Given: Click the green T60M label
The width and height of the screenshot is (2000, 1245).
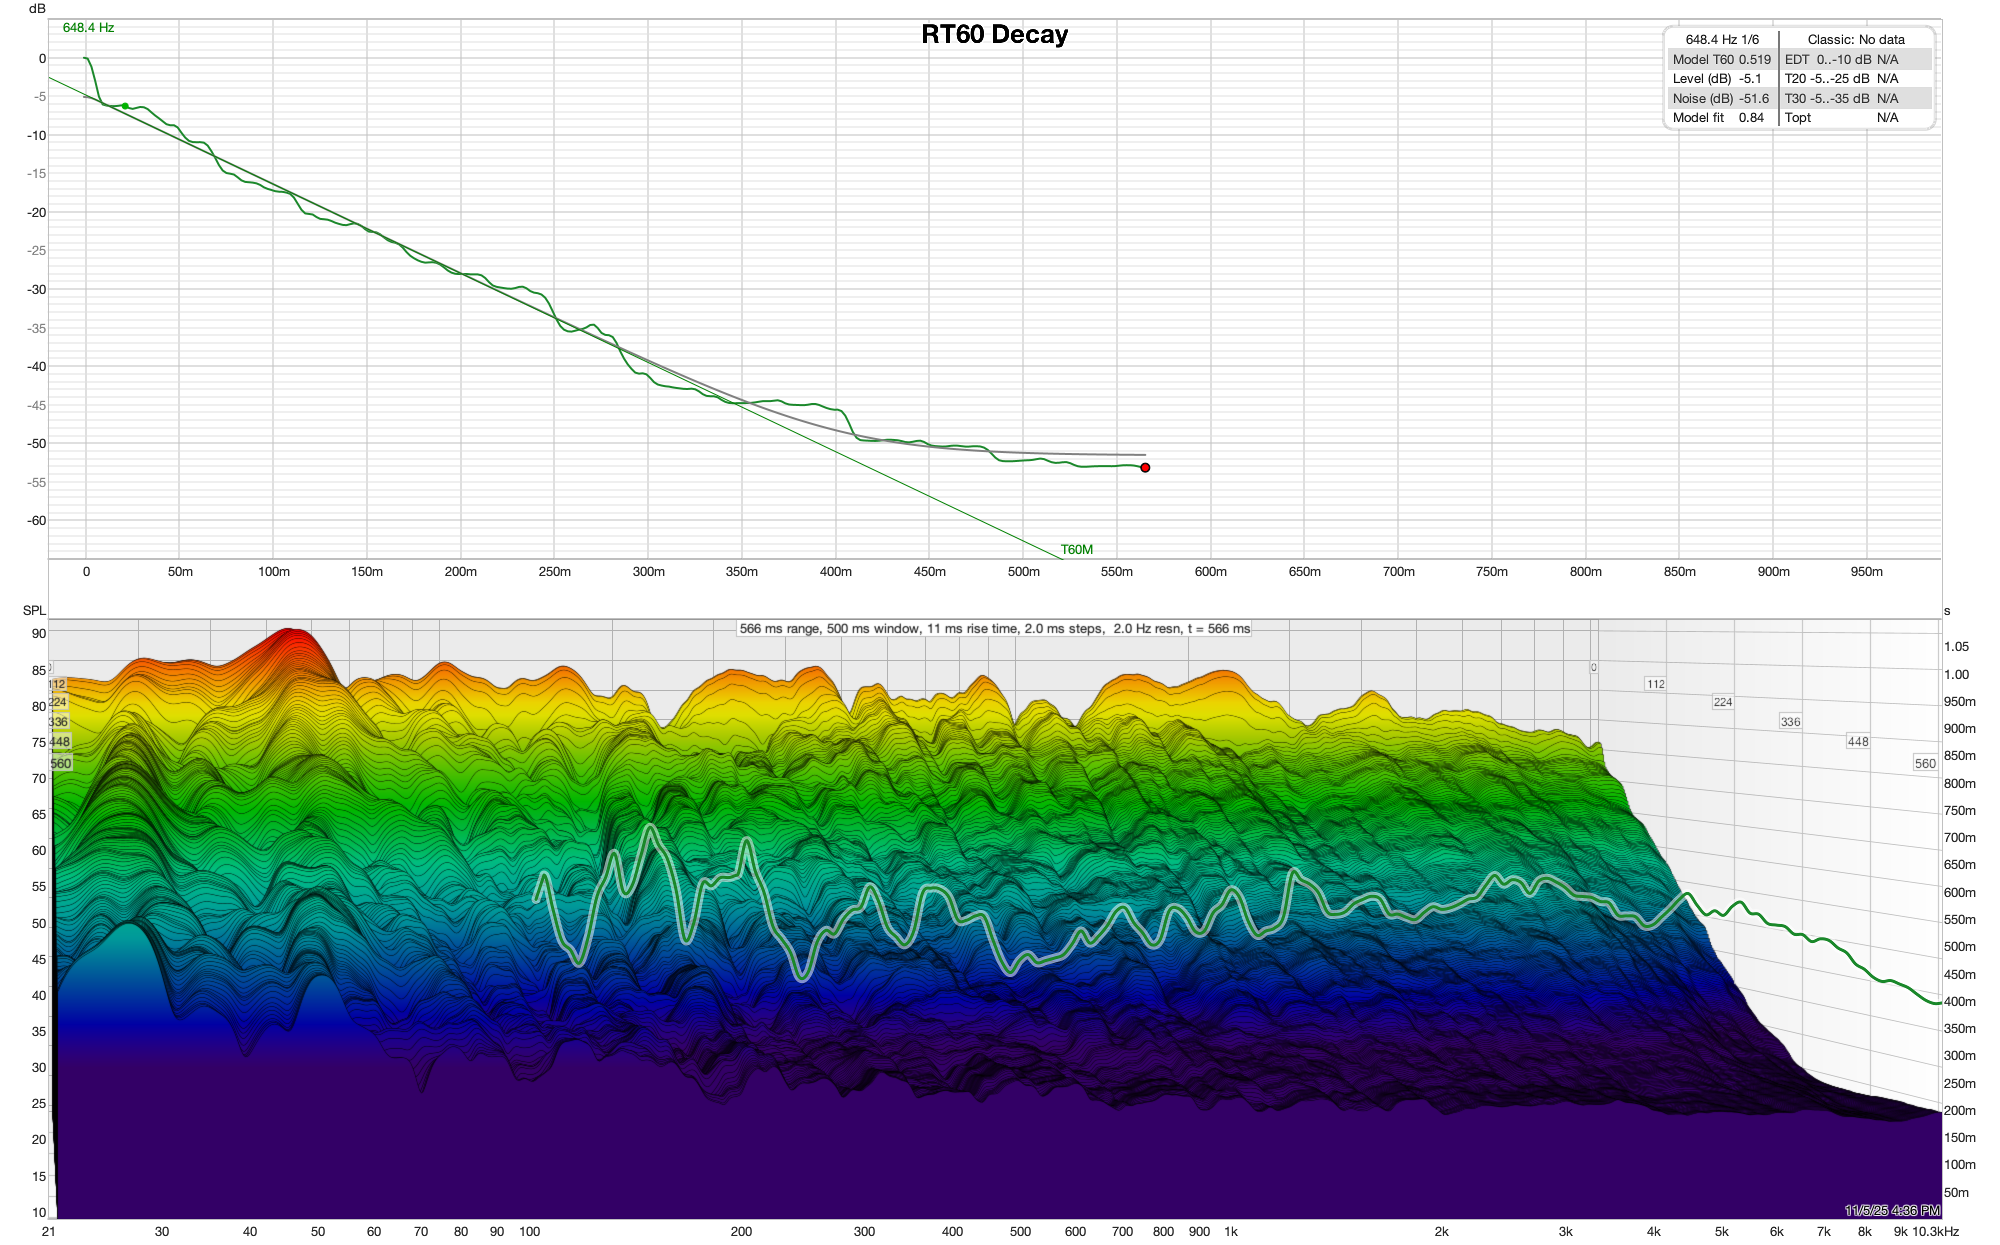Looking at the screenshot, I should coord(1076,549).
